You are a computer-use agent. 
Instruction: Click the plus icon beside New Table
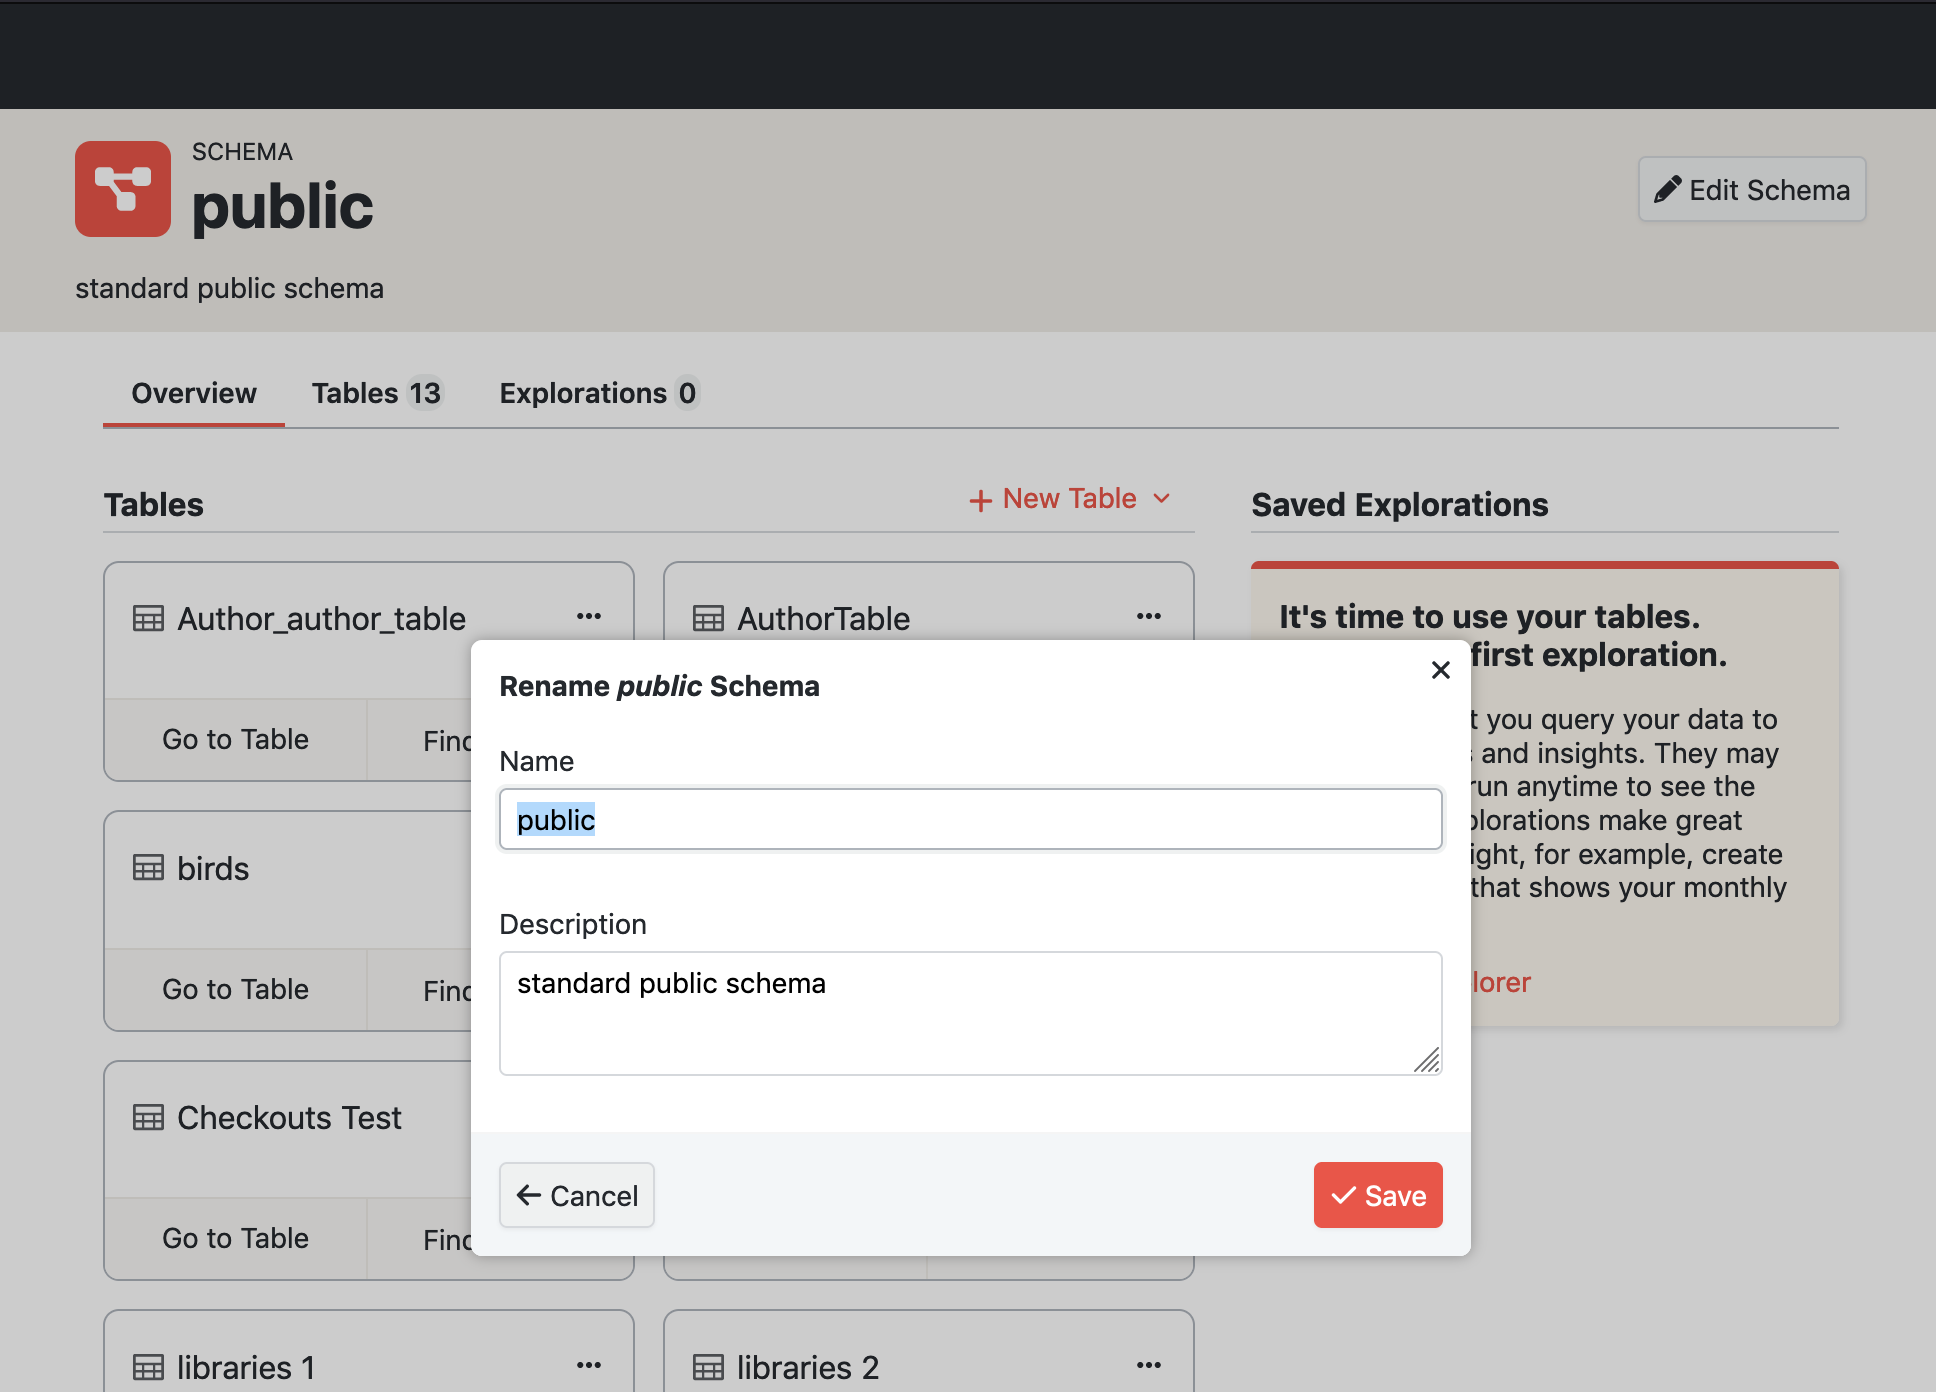click(x=981, y=499)
